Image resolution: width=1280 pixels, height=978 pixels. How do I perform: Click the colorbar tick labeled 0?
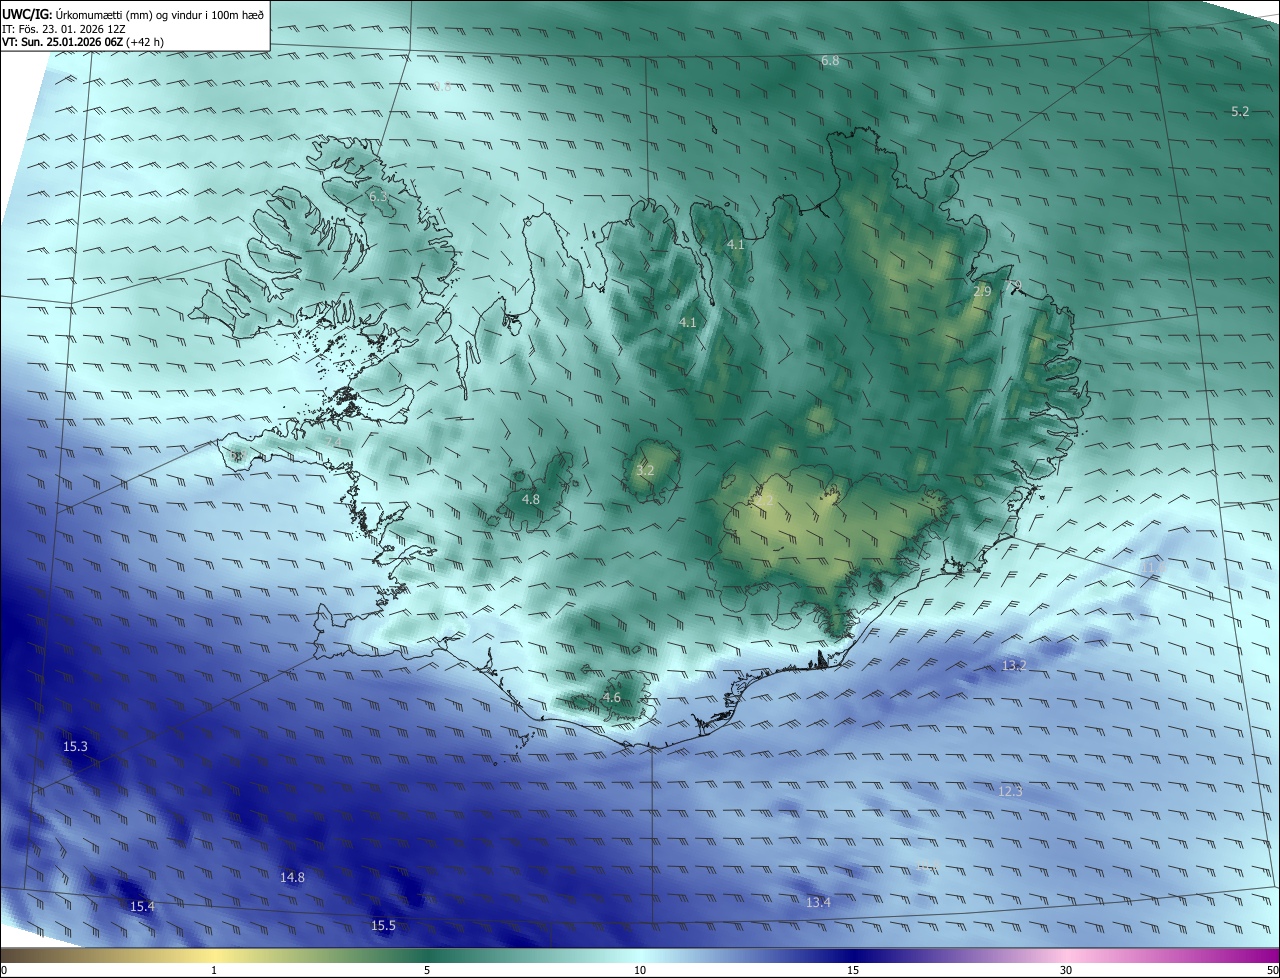(x=4, y=970)
